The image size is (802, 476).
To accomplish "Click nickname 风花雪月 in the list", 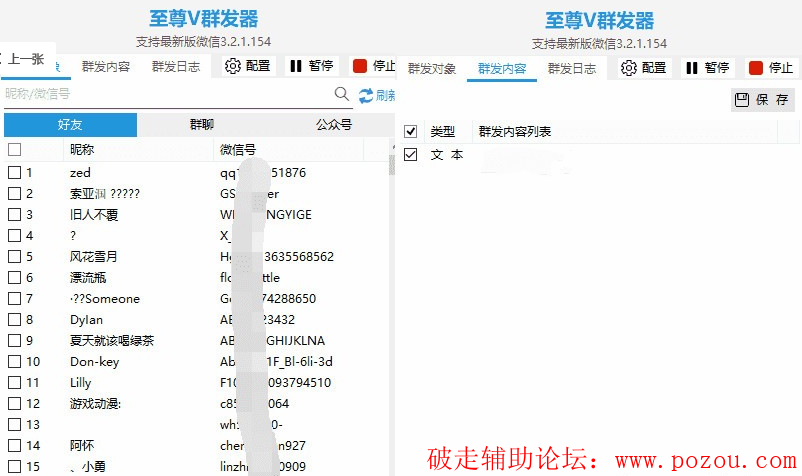I will pos(94,257).
